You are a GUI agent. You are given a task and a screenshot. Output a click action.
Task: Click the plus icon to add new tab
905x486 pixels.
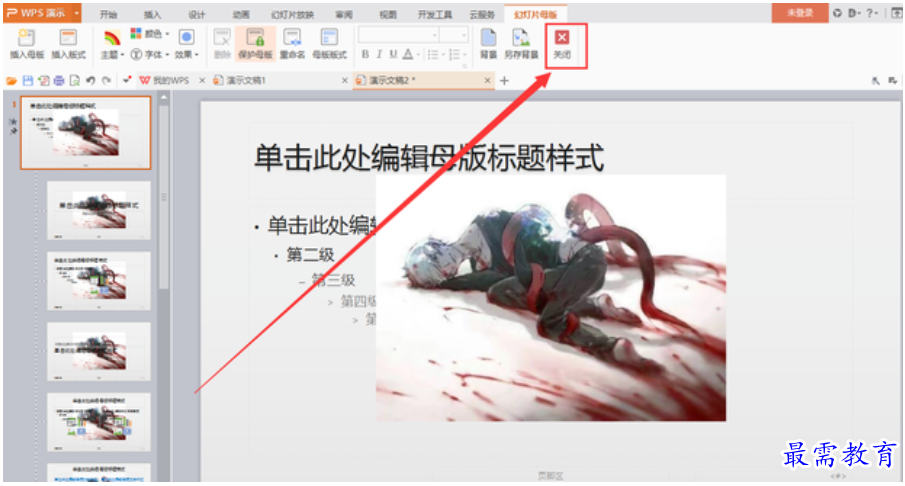[x=504, y=81]
